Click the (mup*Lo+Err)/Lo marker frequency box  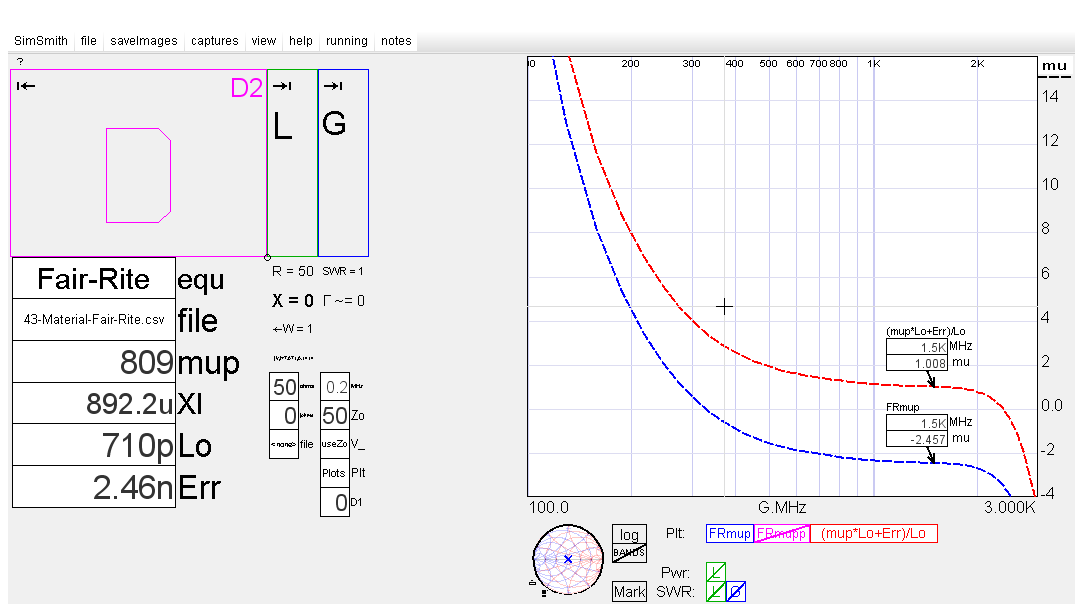917,347
